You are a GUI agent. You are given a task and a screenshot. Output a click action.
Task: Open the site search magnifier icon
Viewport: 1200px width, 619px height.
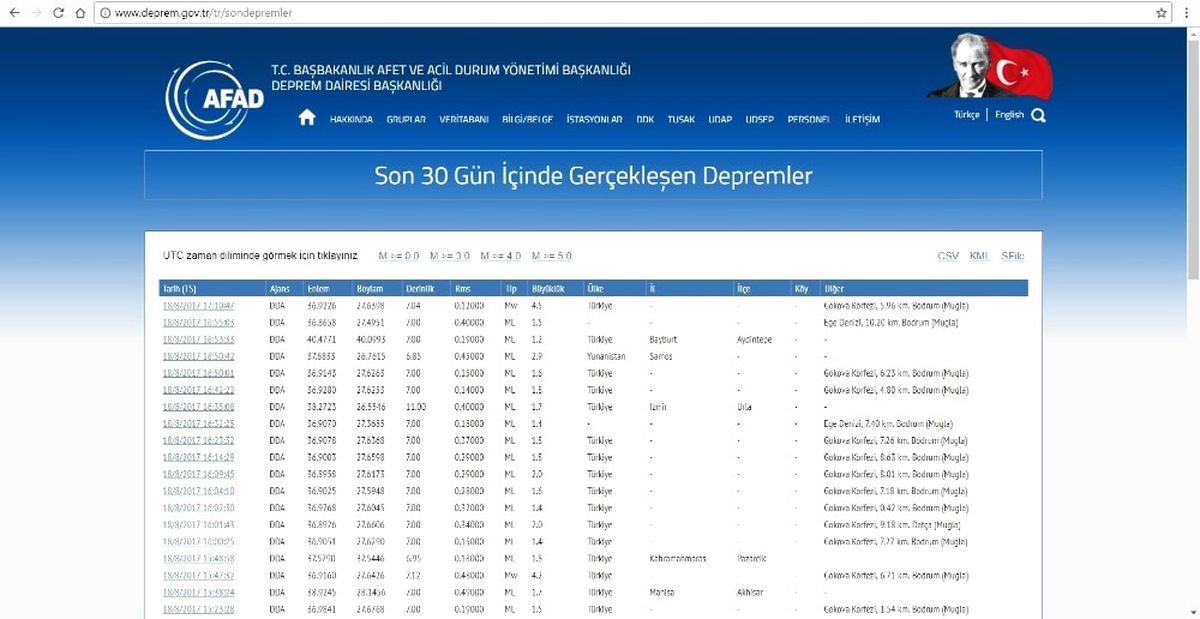(x=1038, y=115)
